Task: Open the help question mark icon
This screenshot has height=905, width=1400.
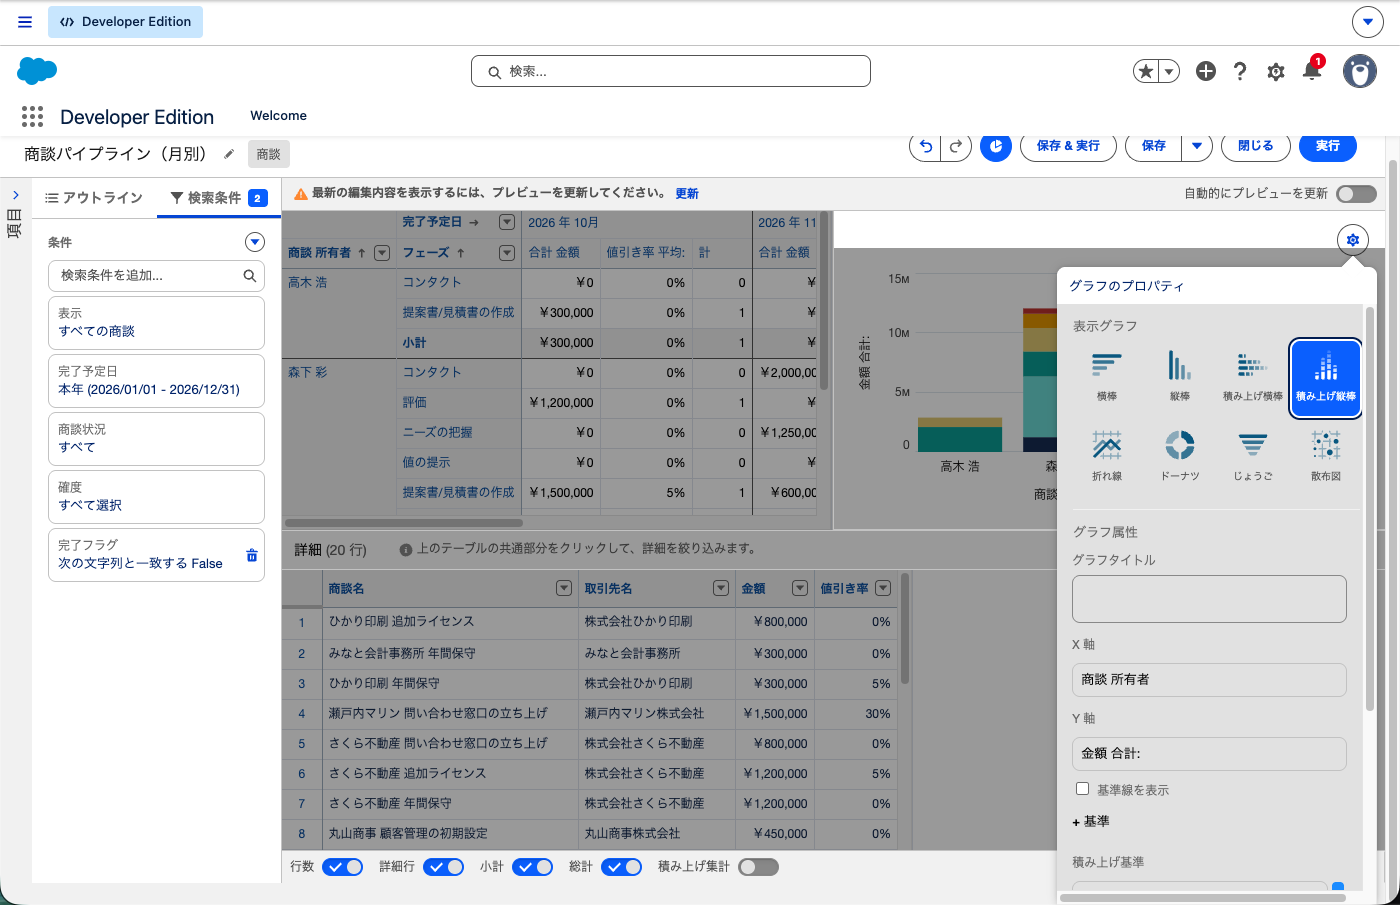Action: (1240, 71)
